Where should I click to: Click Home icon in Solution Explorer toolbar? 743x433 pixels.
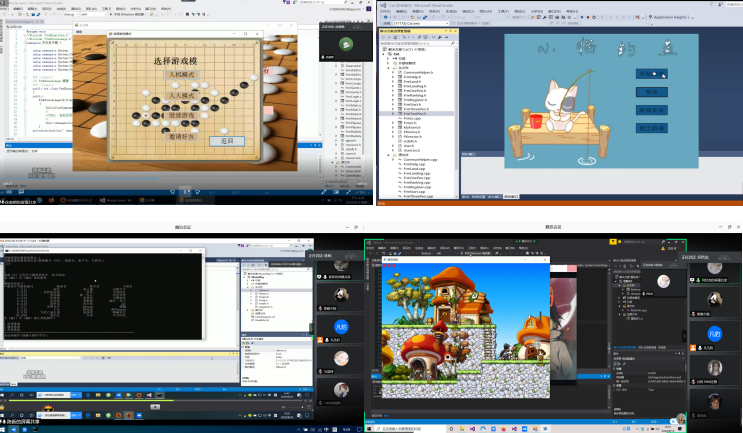394,37
